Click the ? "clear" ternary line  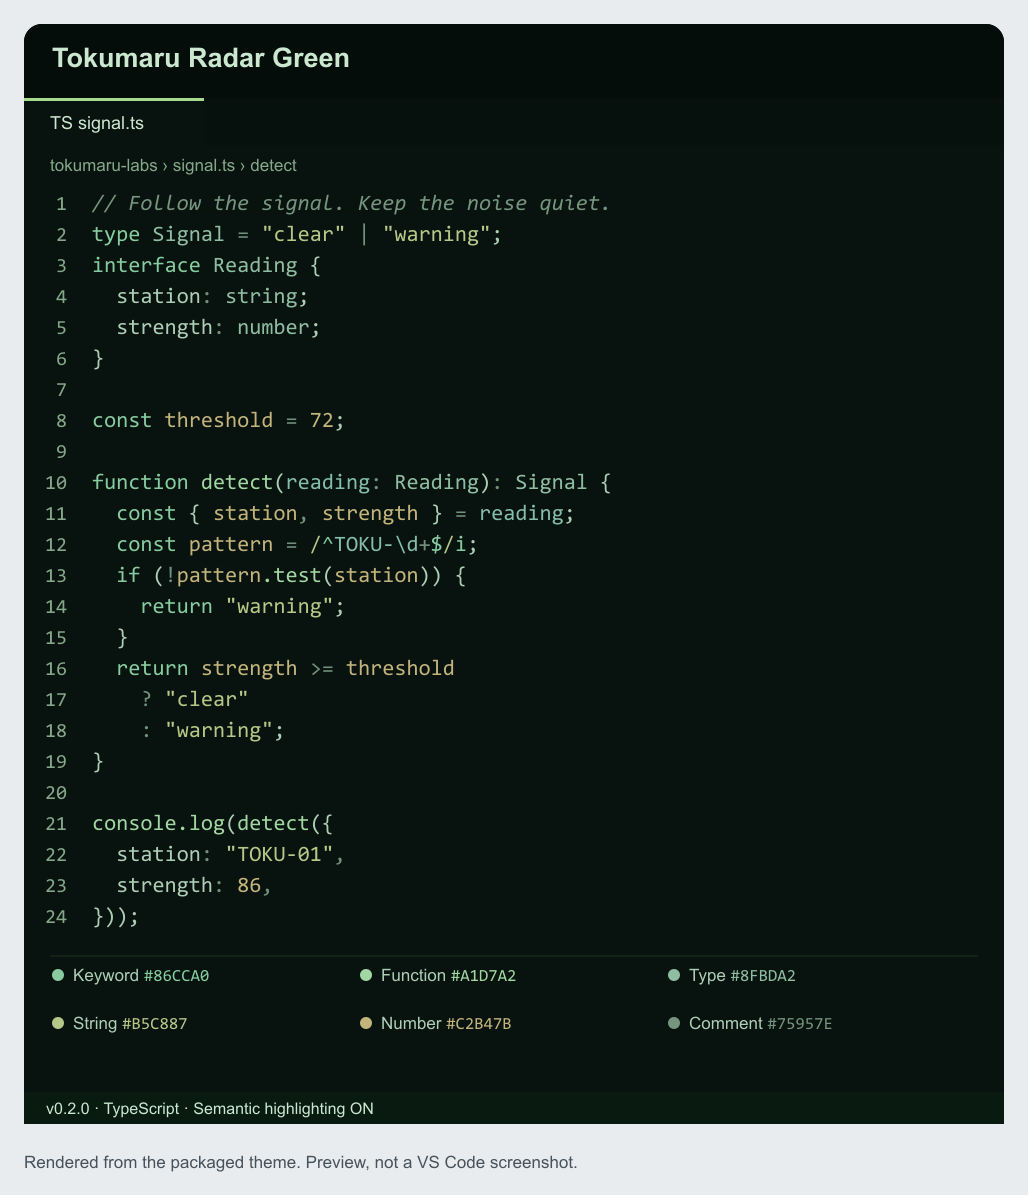tap(194, 700)
